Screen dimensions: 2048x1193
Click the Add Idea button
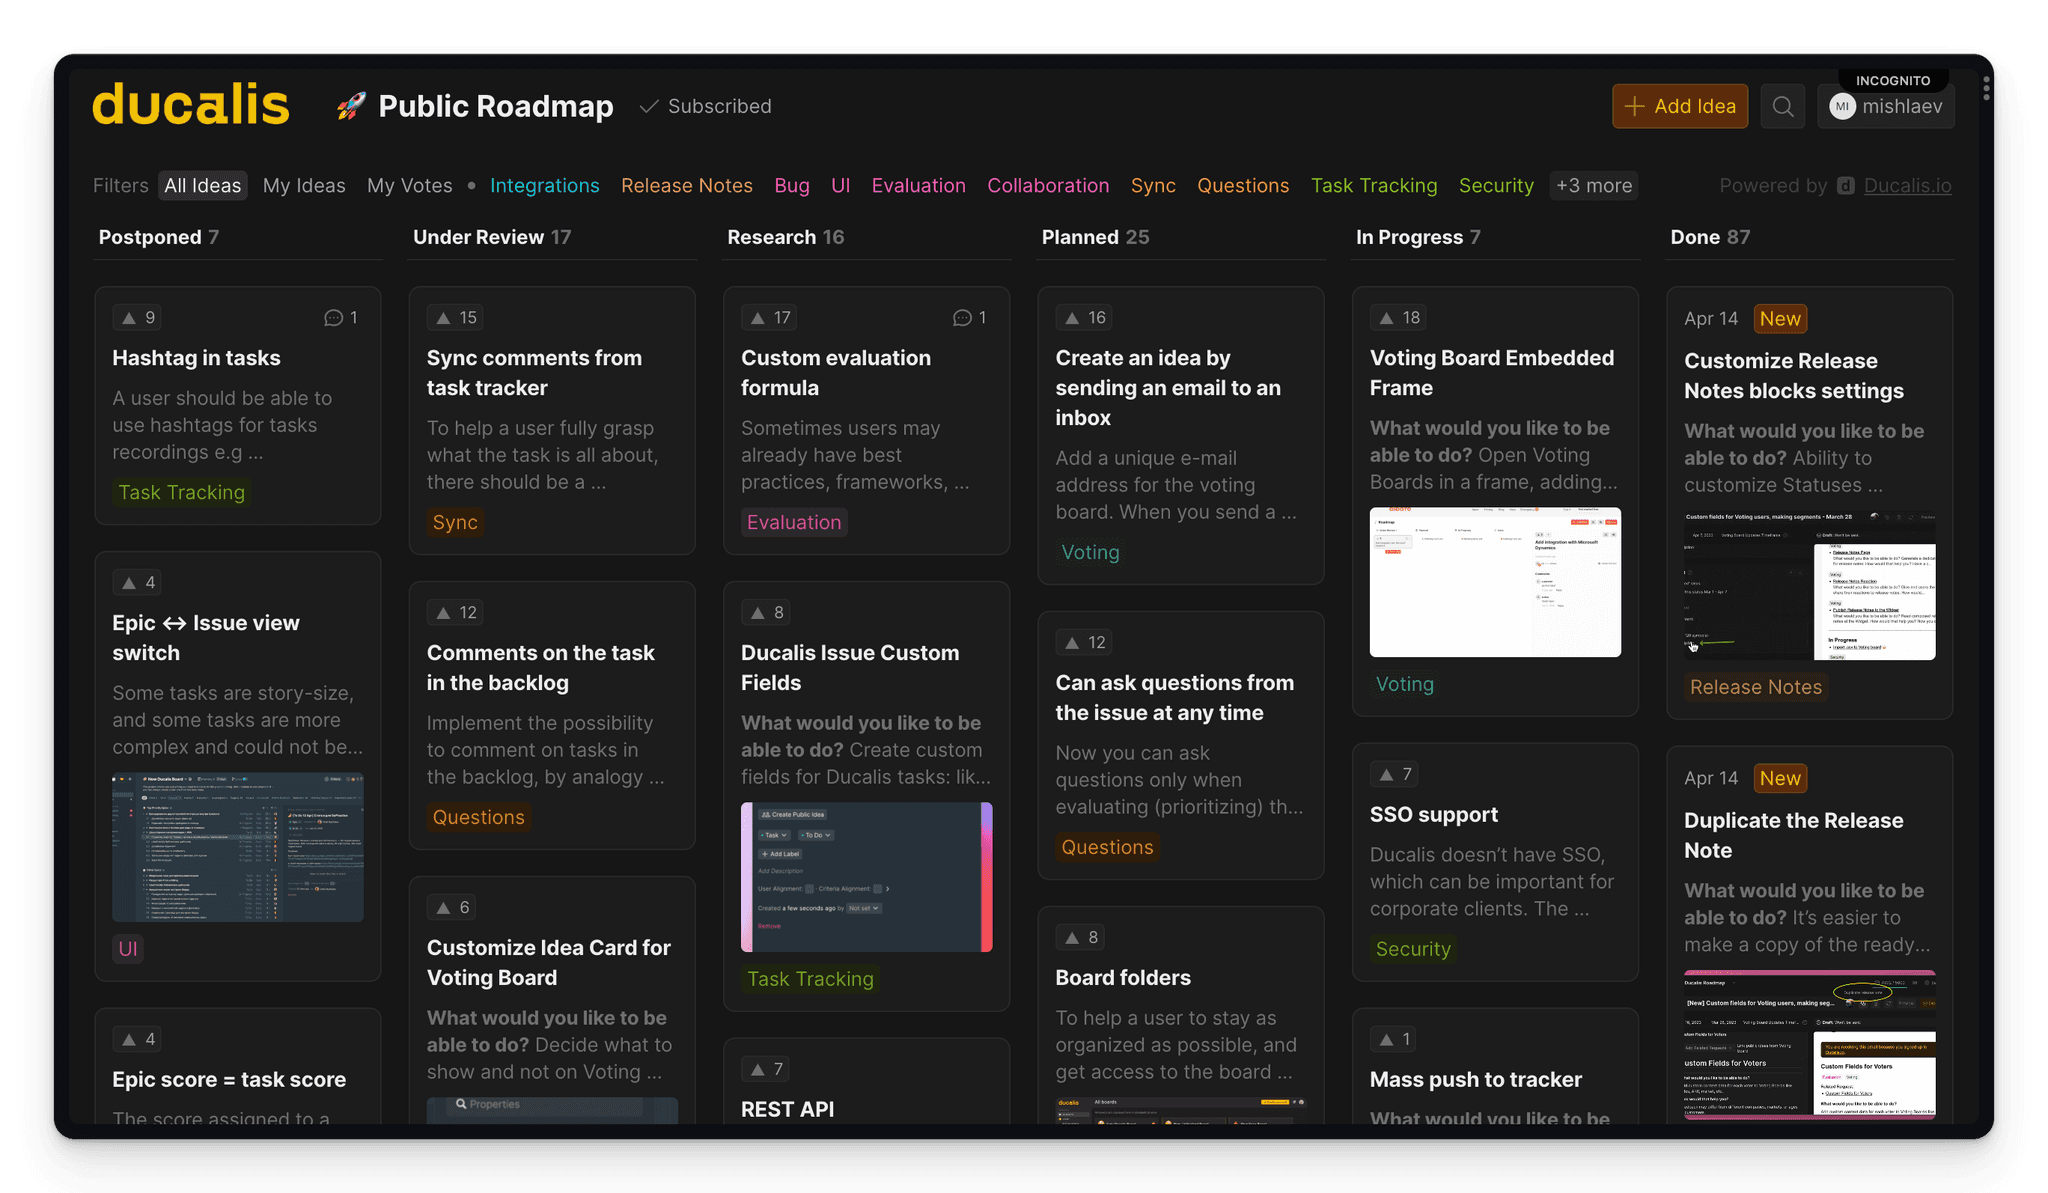point(1679,106)
